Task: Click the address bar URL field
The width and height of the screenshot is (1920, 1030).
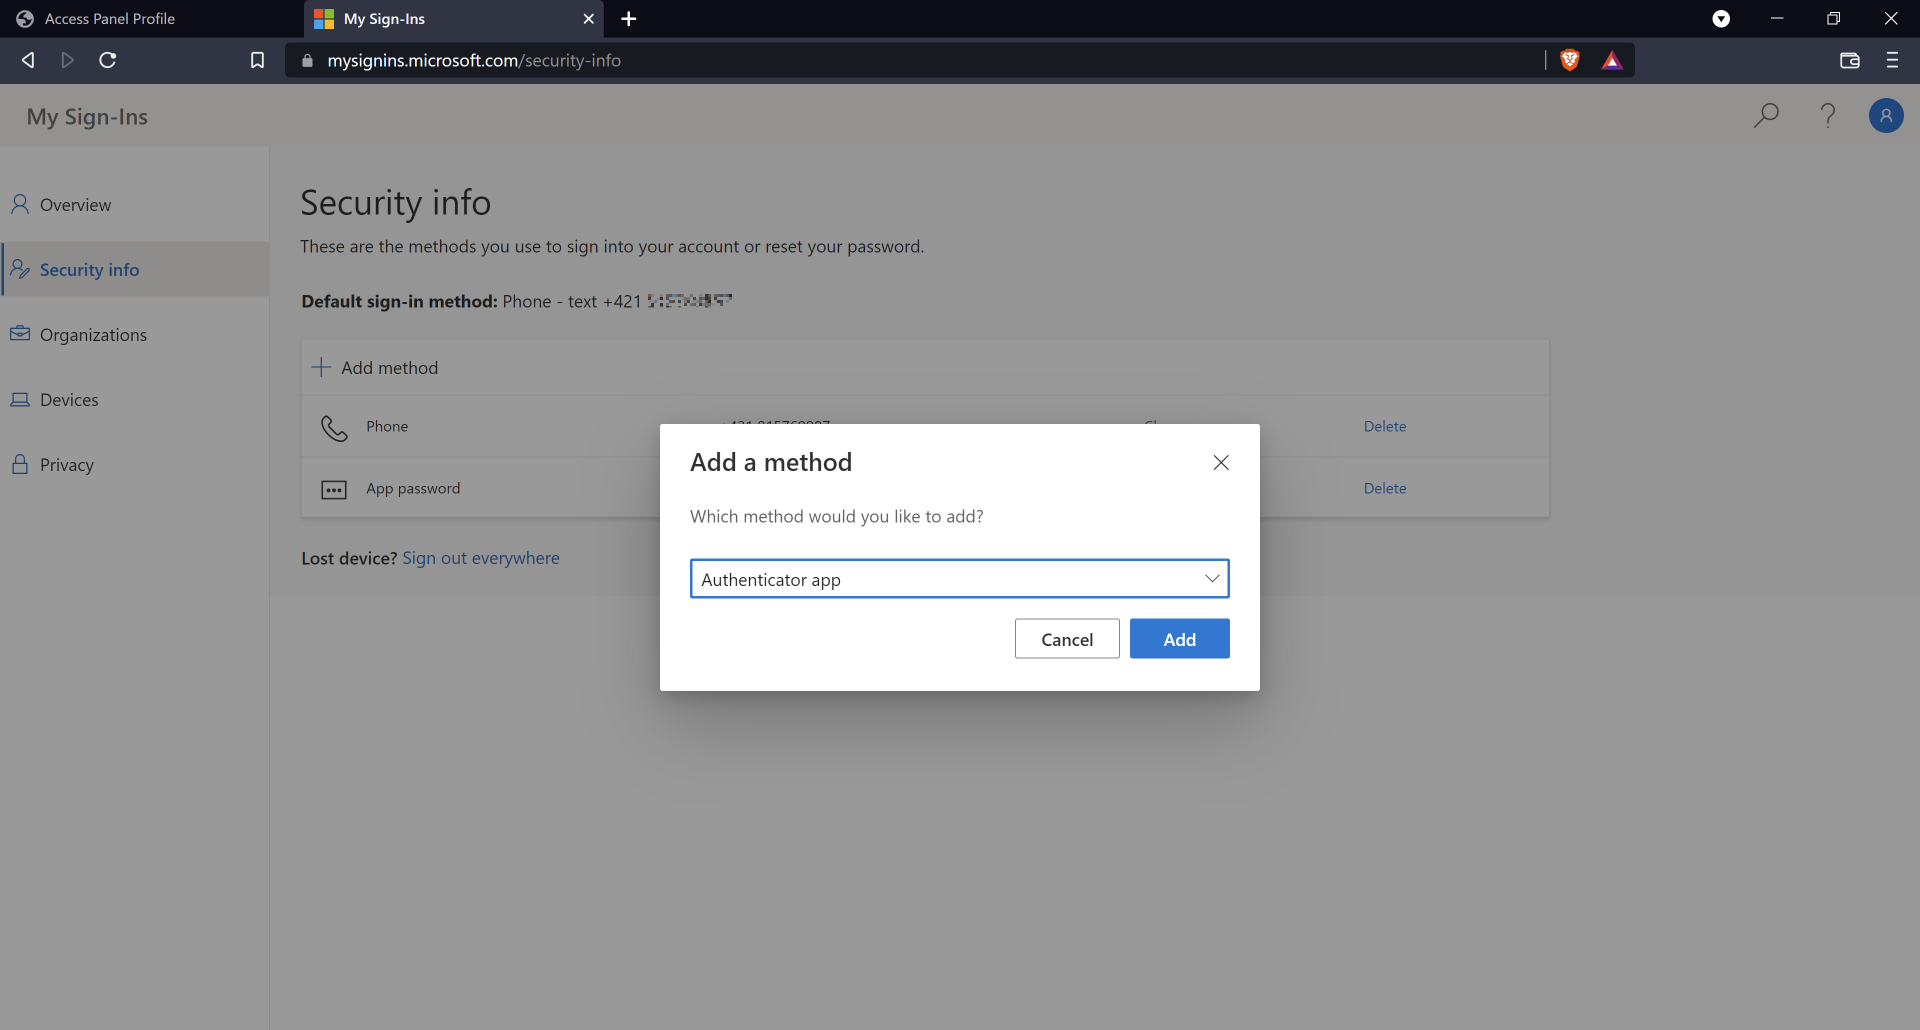Action: coord(900,61)
